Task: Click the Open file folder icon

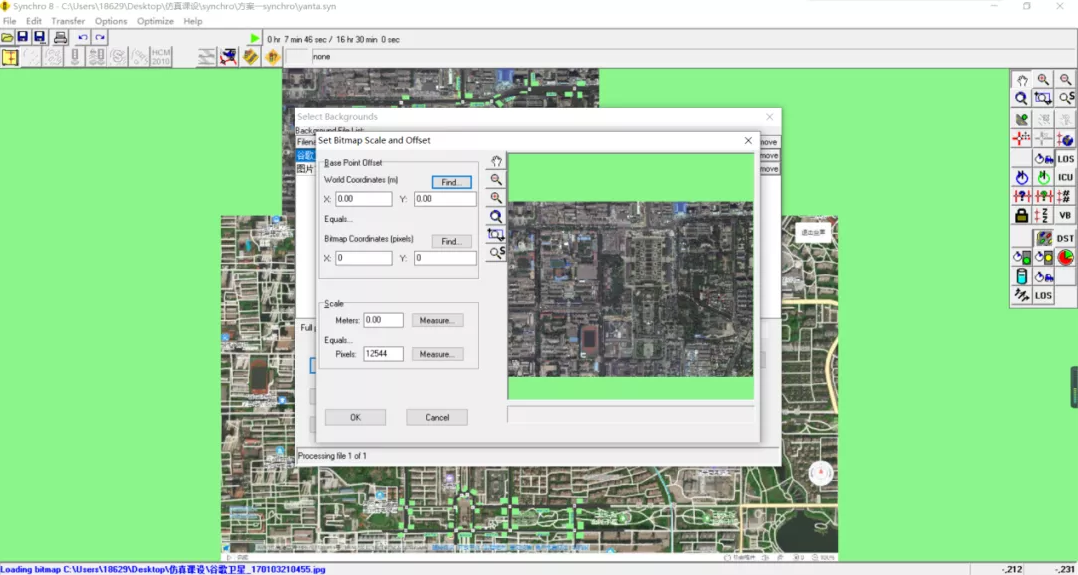Action: coord(8,38)
